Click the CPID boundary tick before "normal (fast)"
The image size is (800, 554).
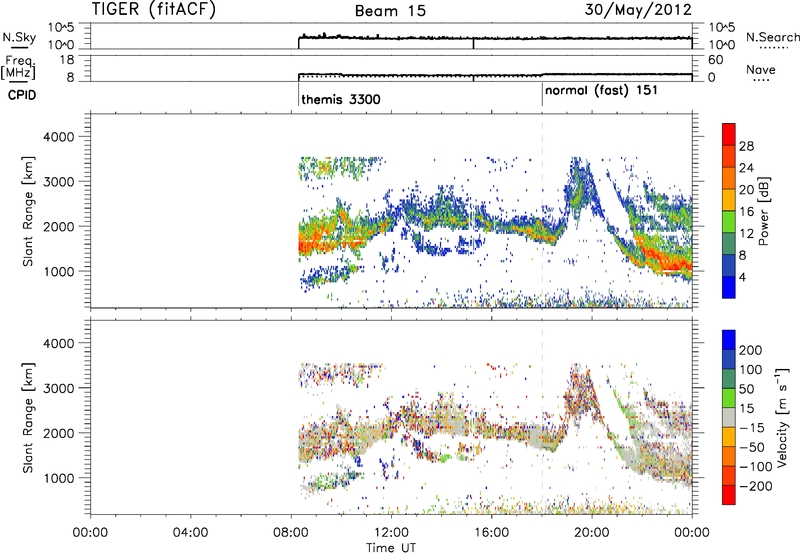pos(542,95)
